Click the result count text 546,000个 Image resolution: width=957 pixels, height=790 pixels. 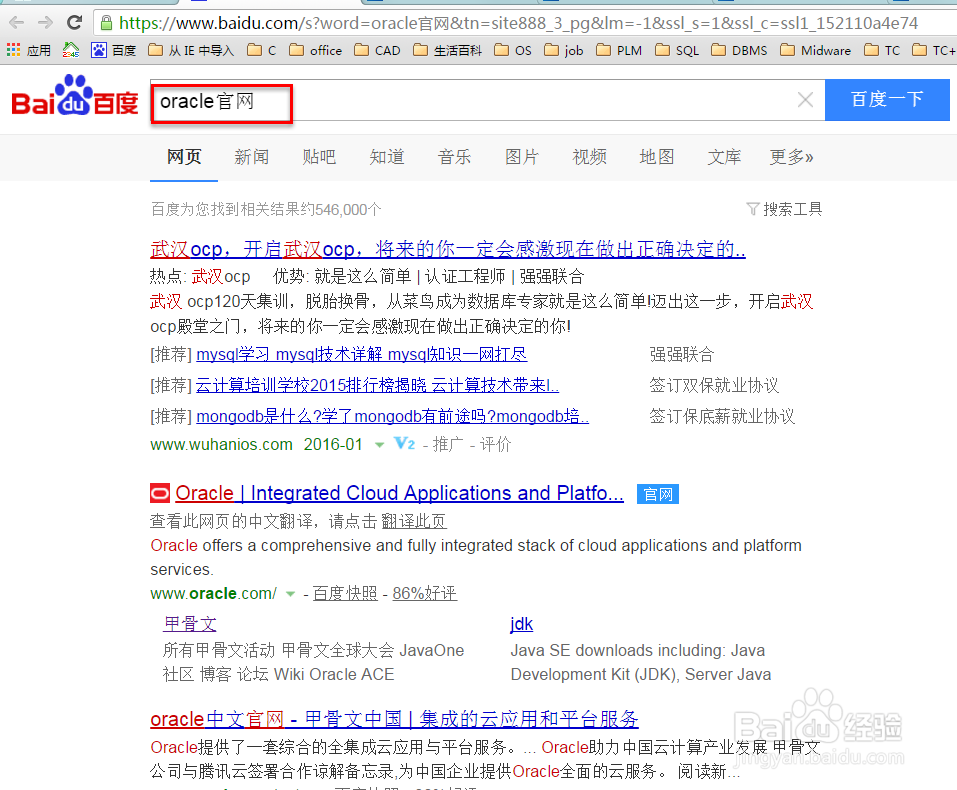tap(348, 209)
